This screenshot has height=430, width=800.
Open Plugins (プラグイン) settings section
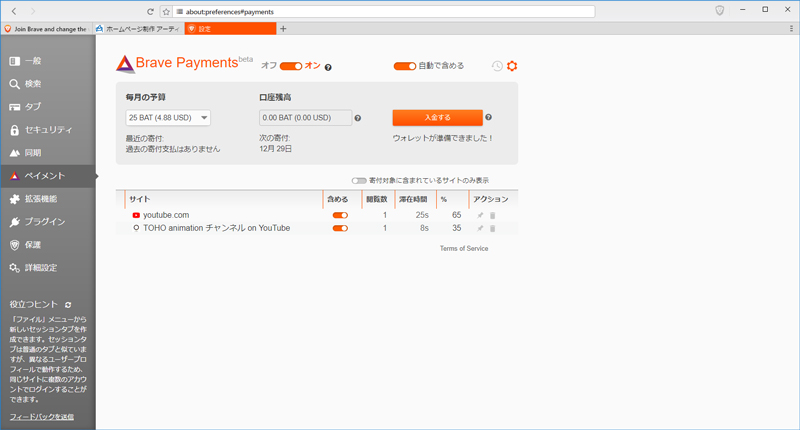pos(47,222)
